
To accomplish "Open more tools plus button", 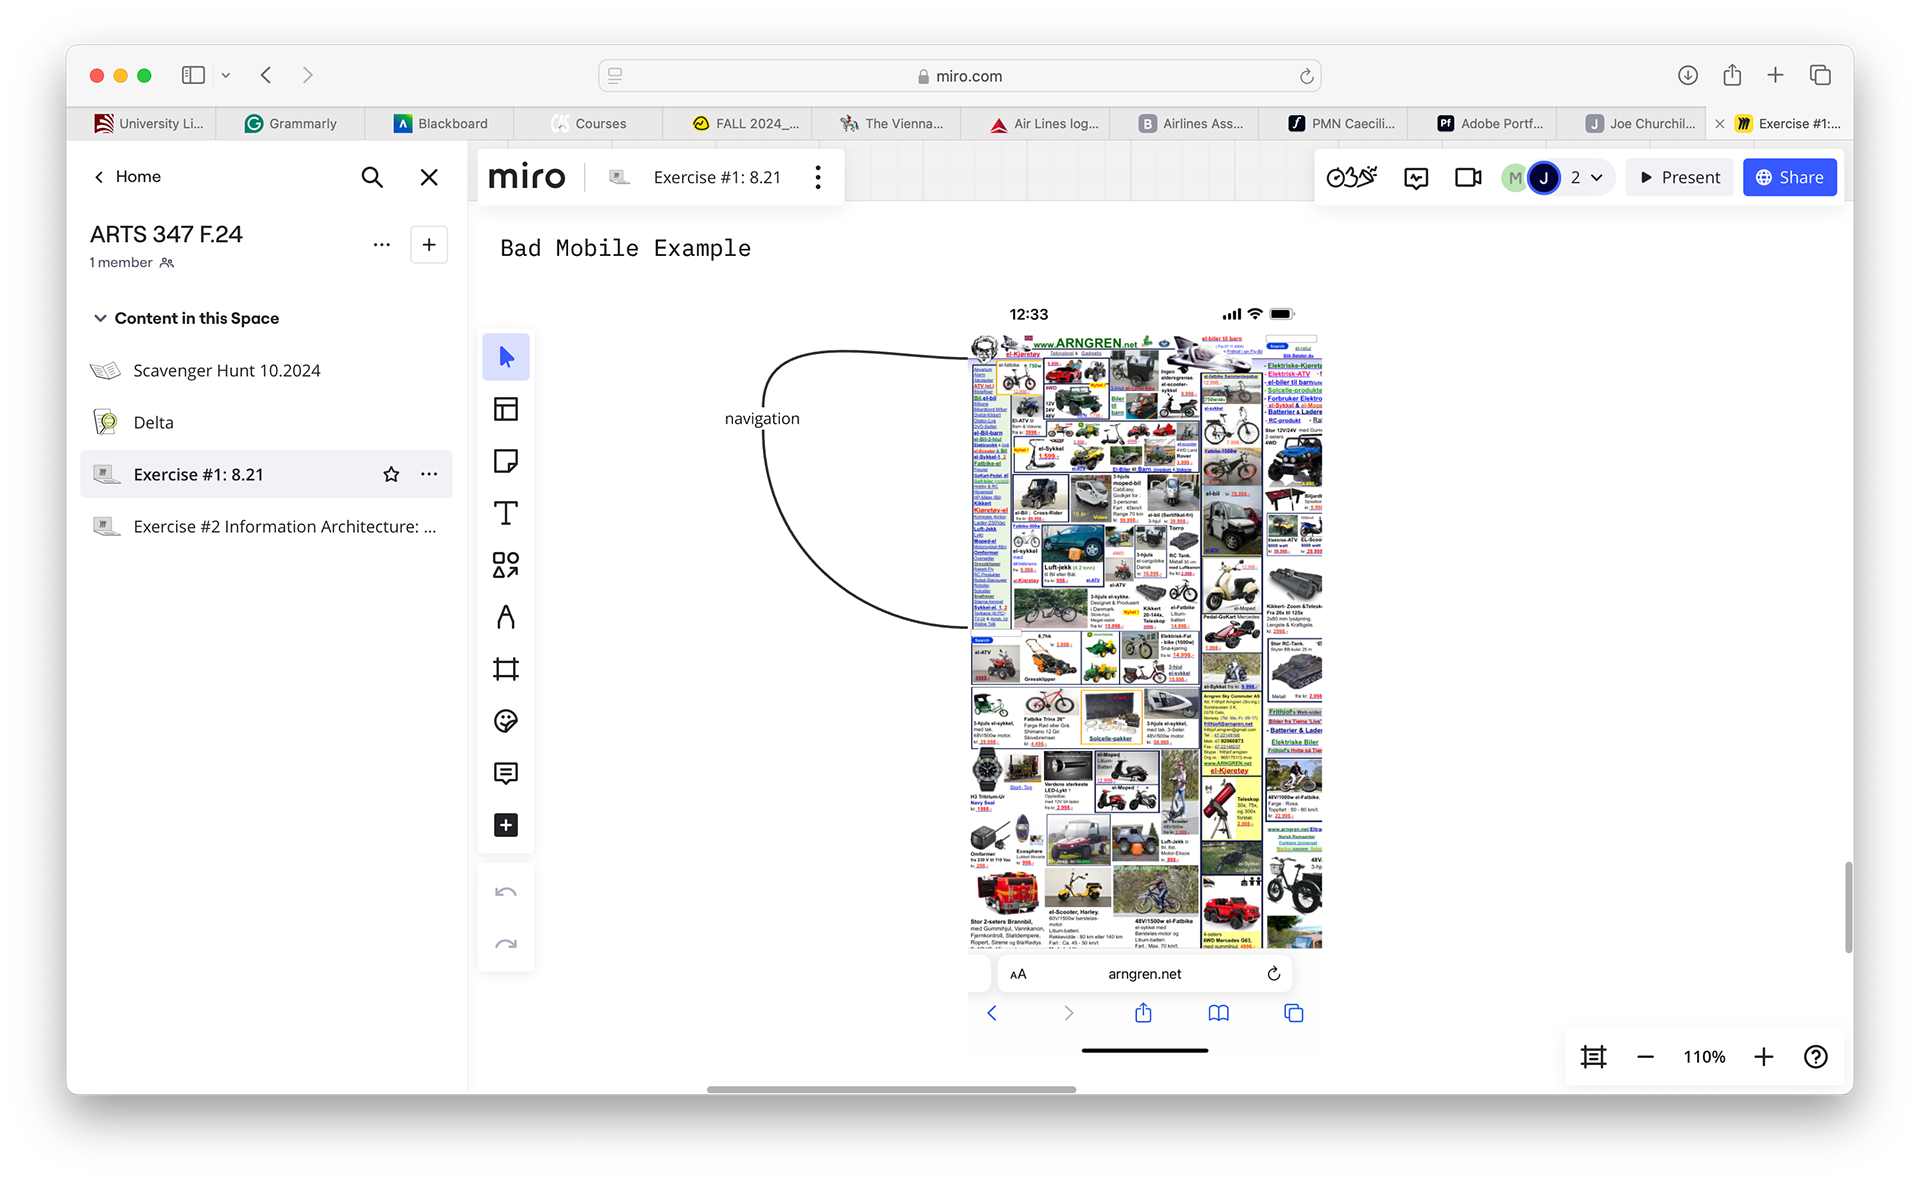I will click(506, 825).
